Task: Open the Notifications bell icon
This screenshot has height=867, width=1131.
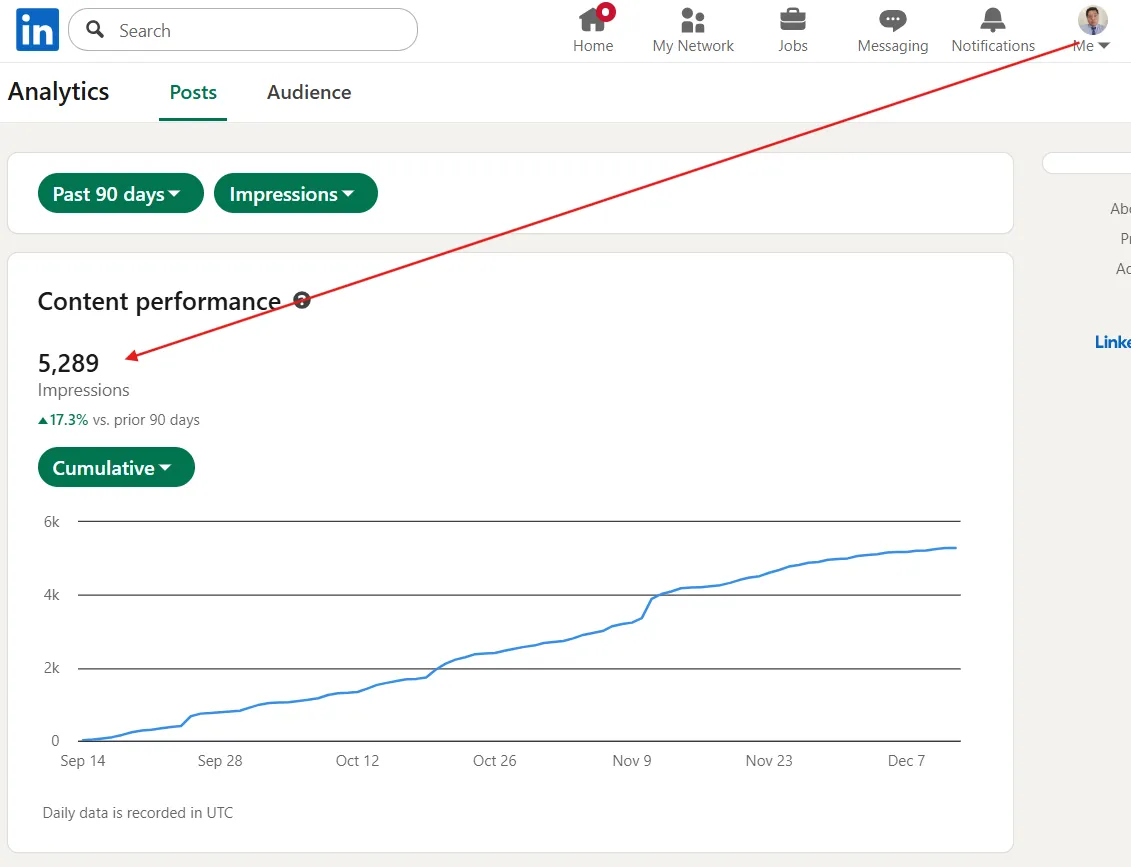Action: click(993, 20)
